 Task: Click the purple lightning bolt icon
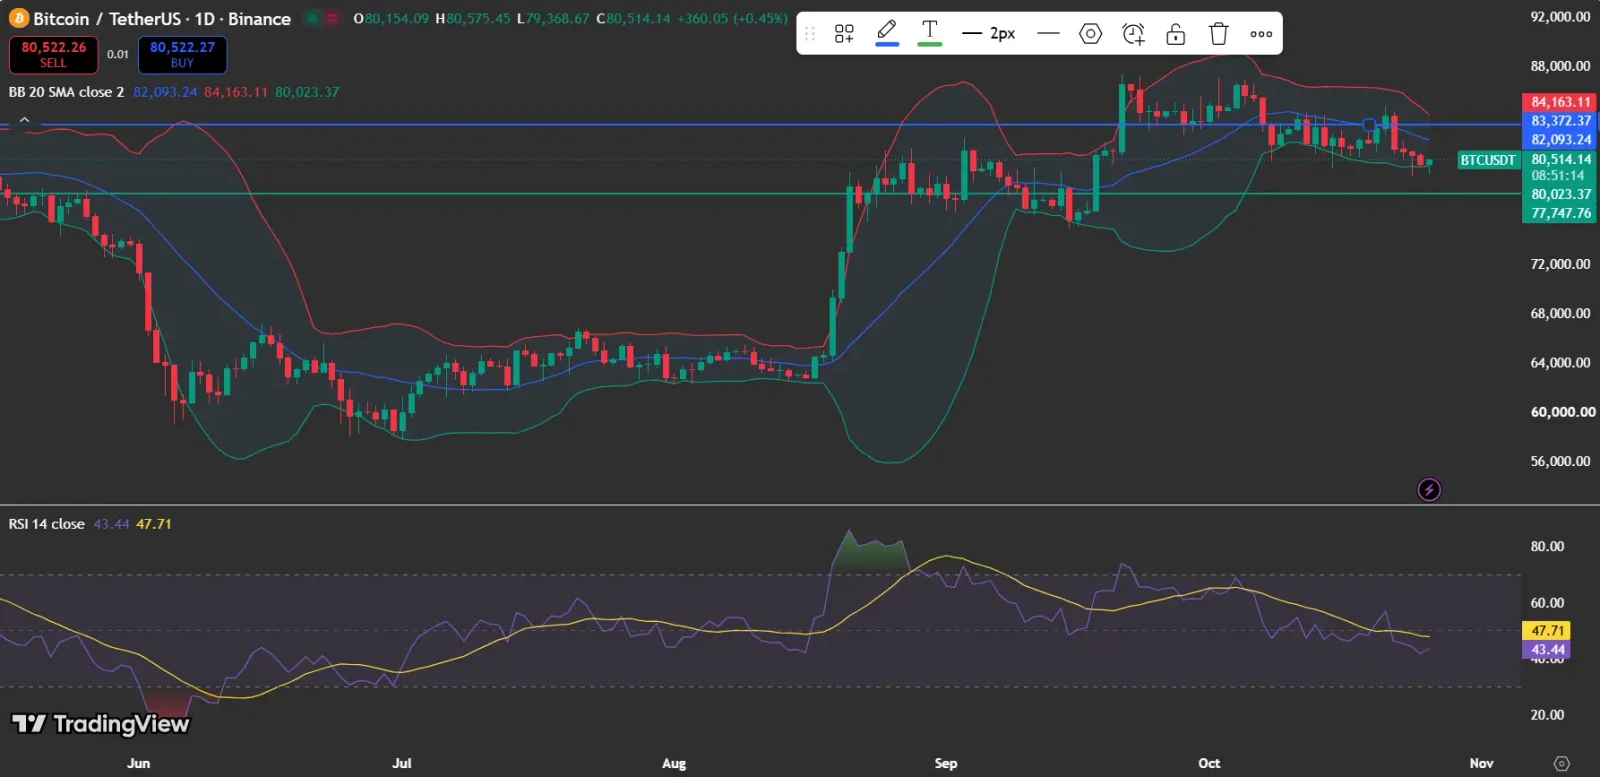1429,490
